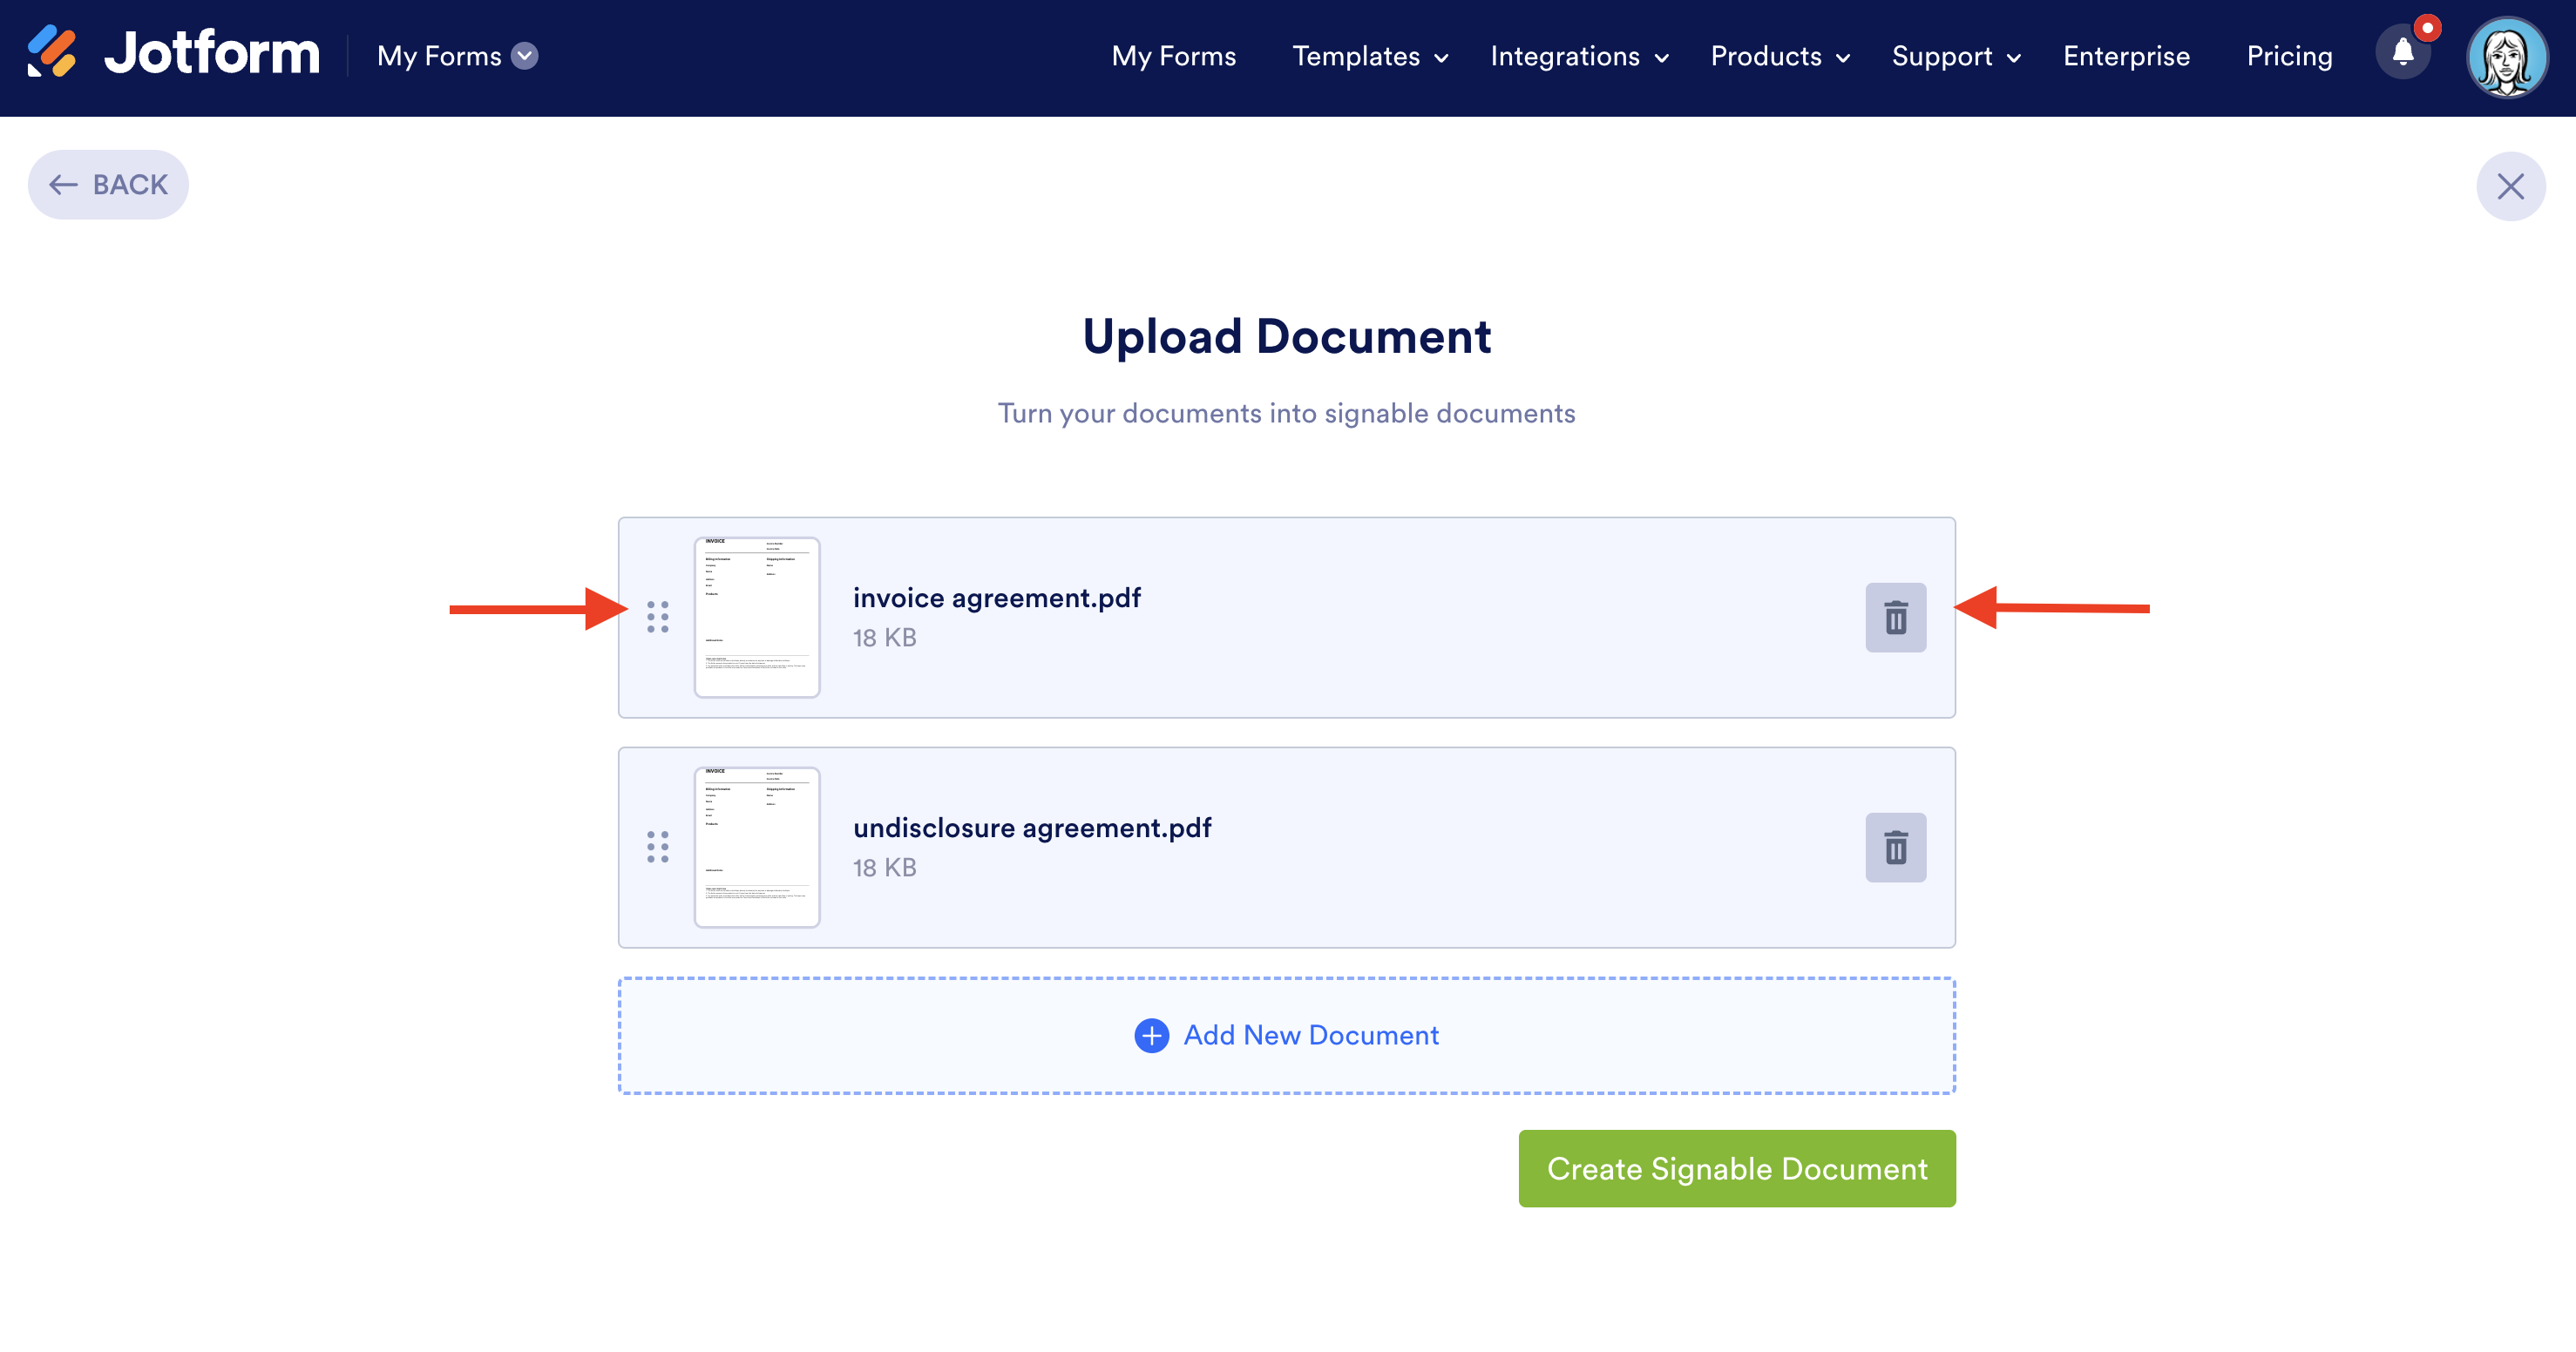
Task: Open invoice agreement.pdf thumbnail preview
Action: point(757,617)
